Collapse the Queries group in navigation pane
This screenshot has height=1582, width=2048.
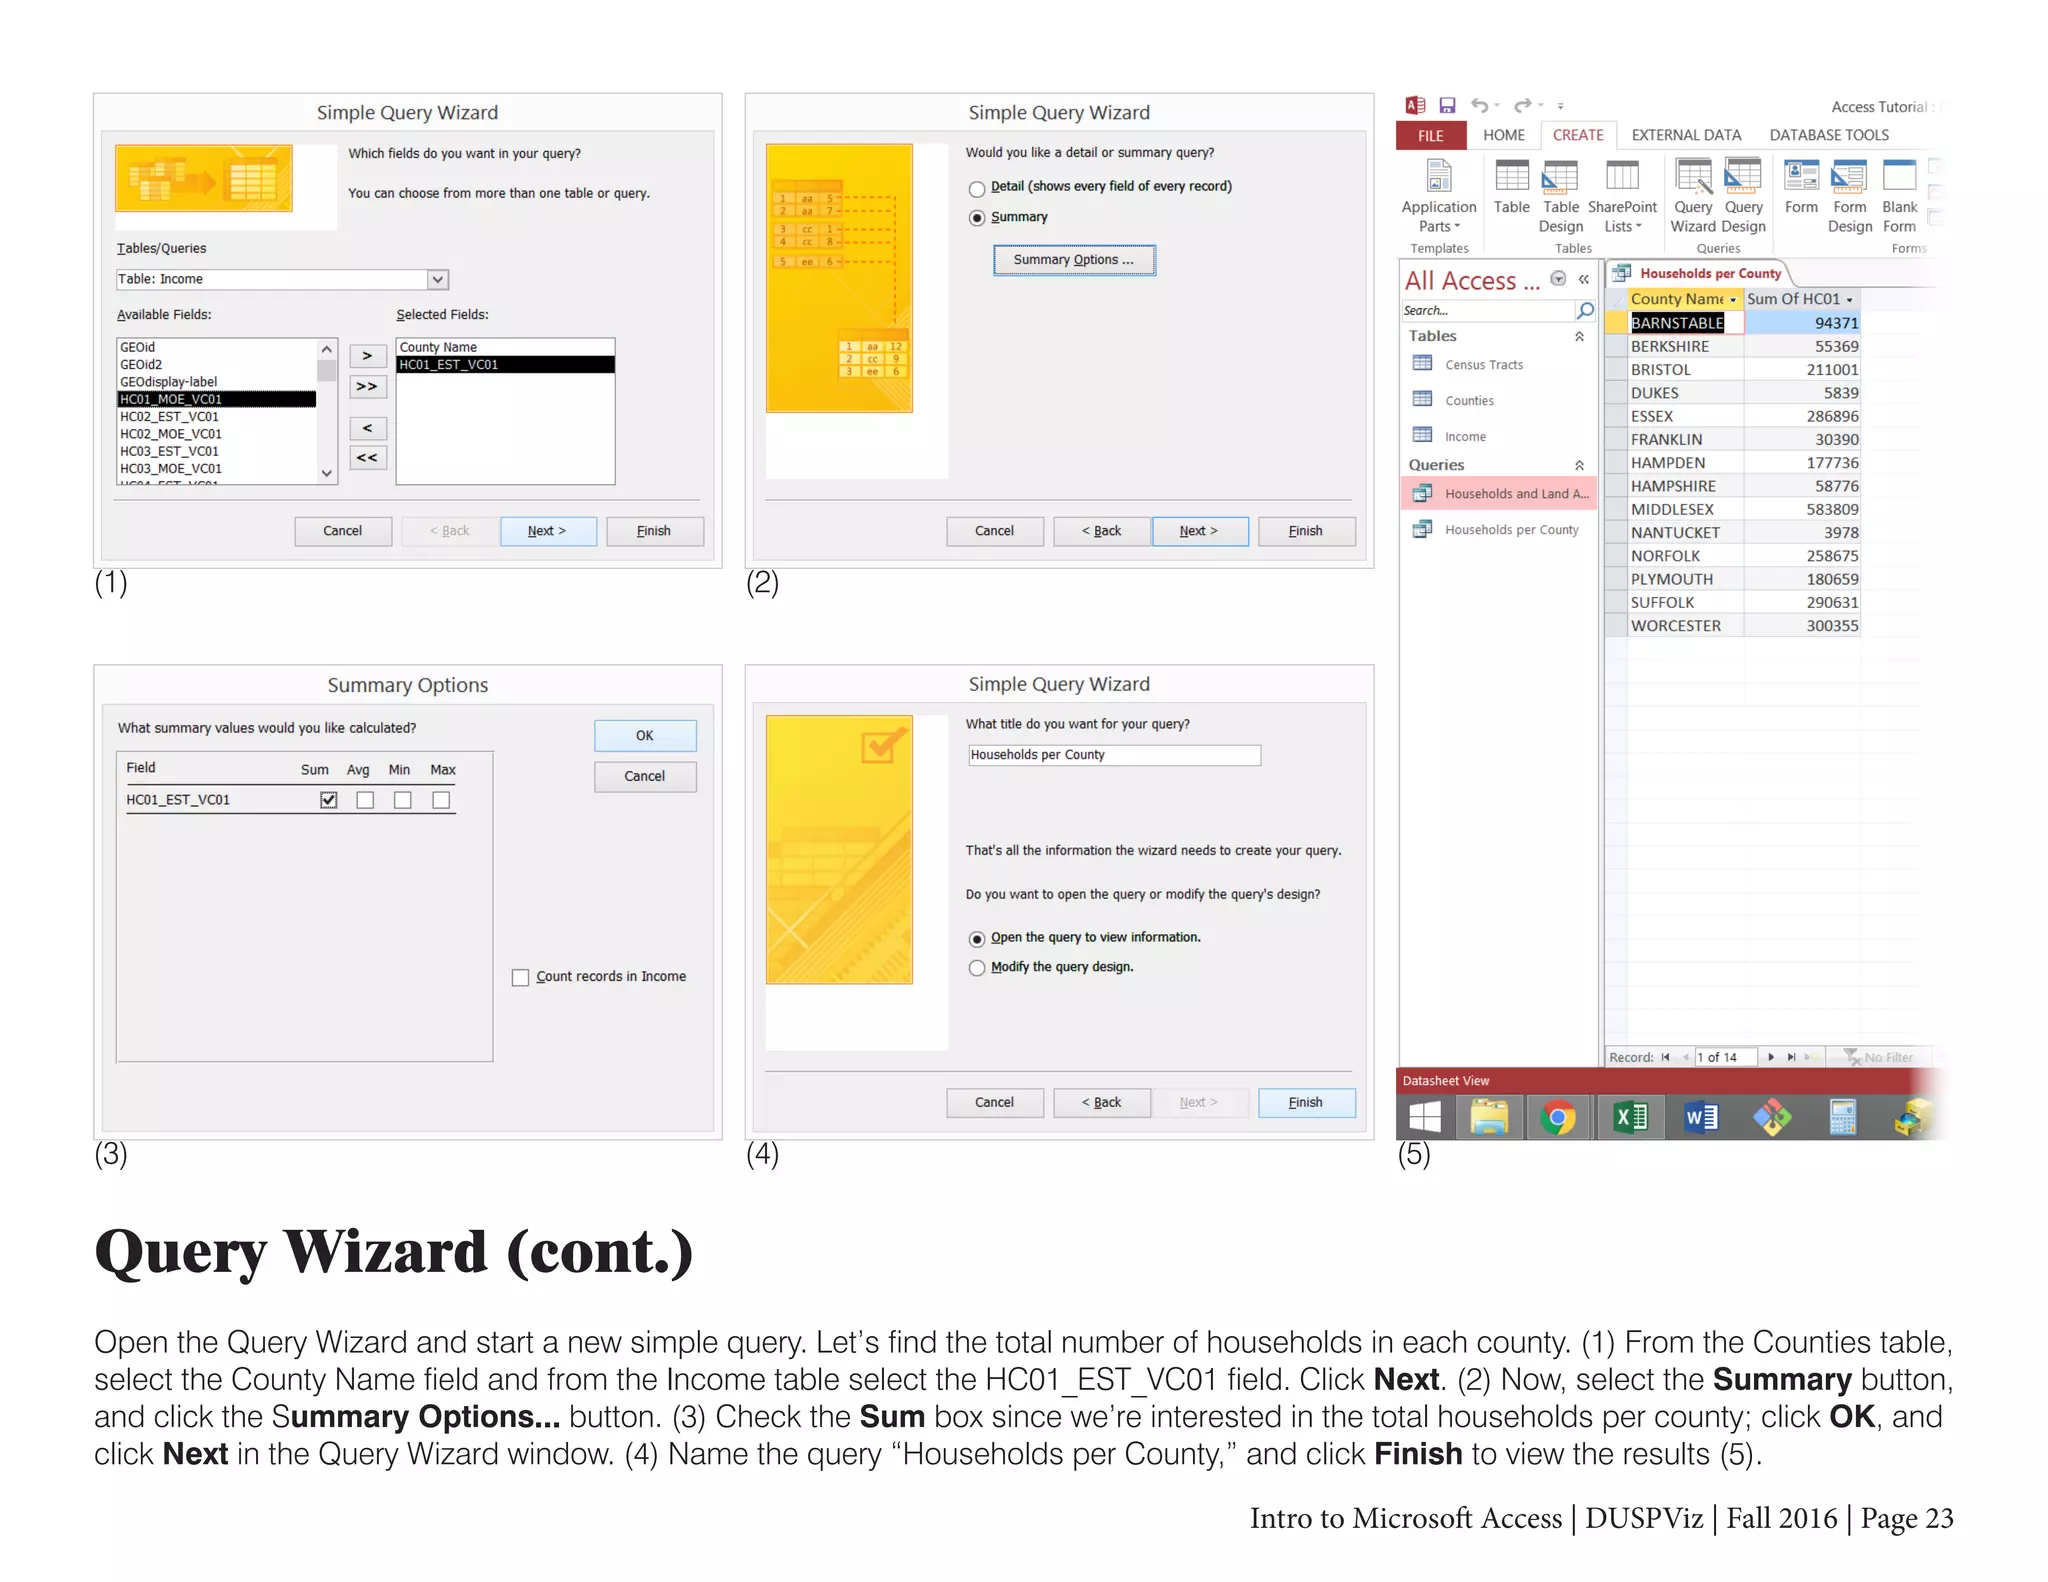tap(1579, 465)
